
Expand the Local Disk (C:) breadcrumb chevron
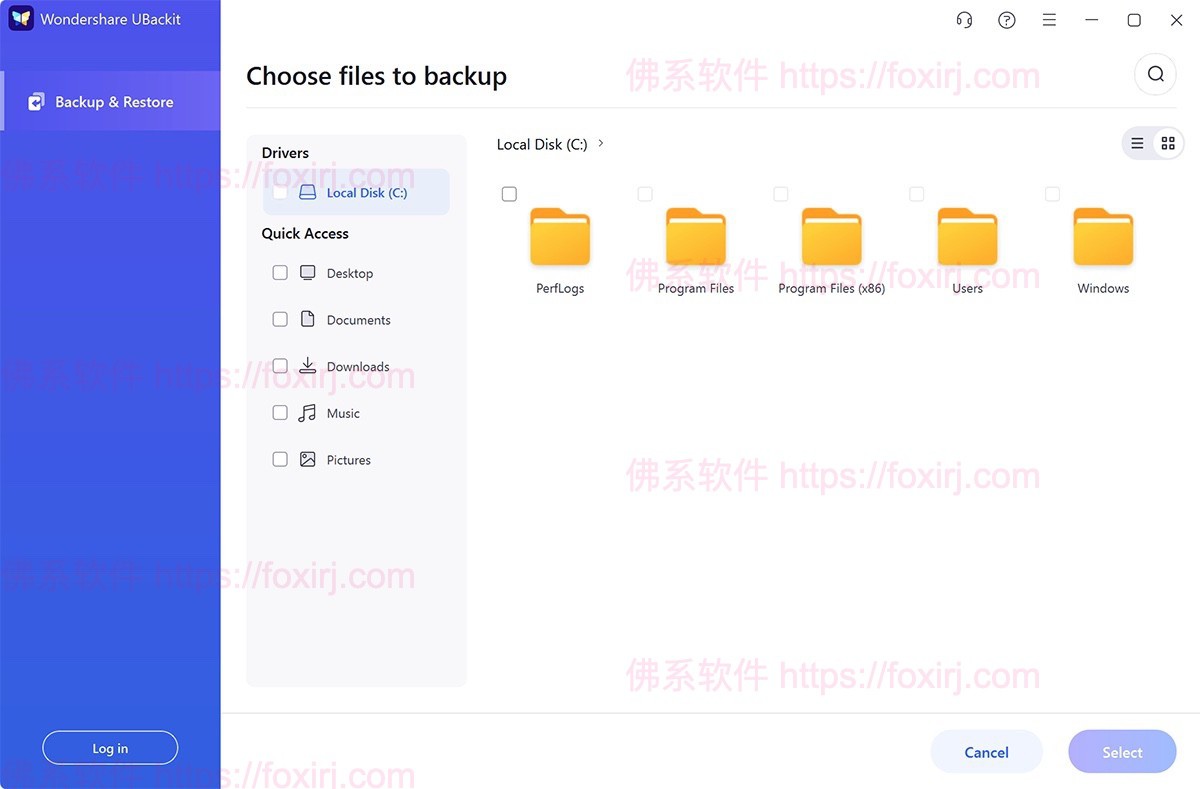pos(600,143)
